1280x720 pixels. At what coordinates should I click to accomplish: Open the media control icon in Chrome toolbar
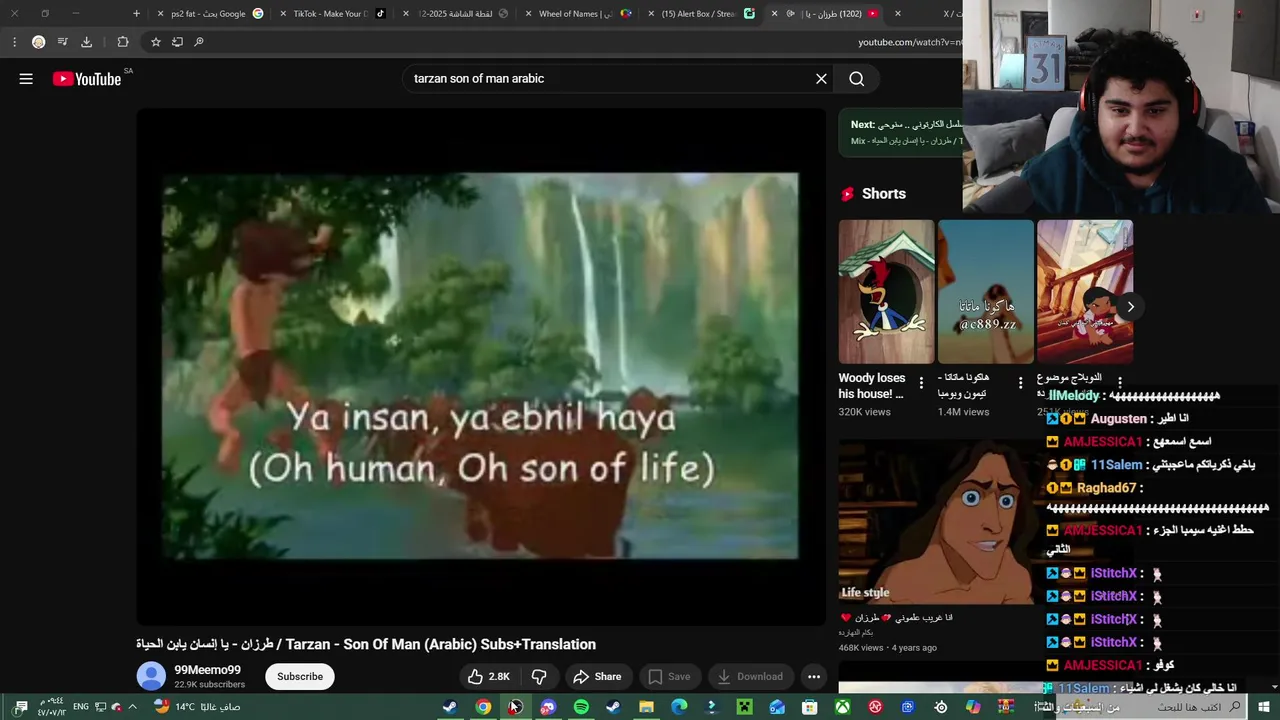point(62,42)
